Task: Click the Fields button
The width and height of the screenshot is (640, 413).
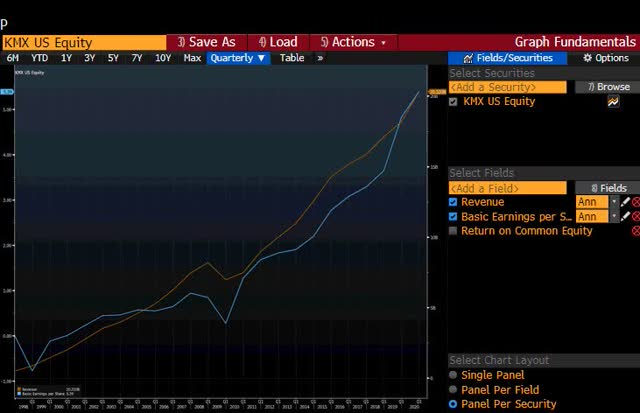Action: tap(608, 188)
